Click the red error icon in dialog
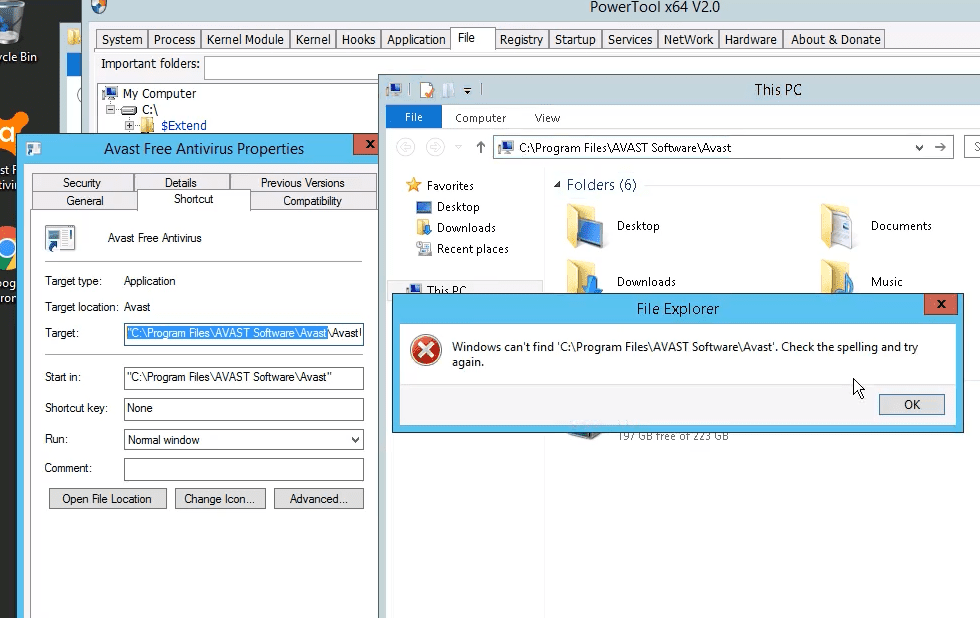Image resolution: width=980 pixels, height=618 pixels. [426, 350]
